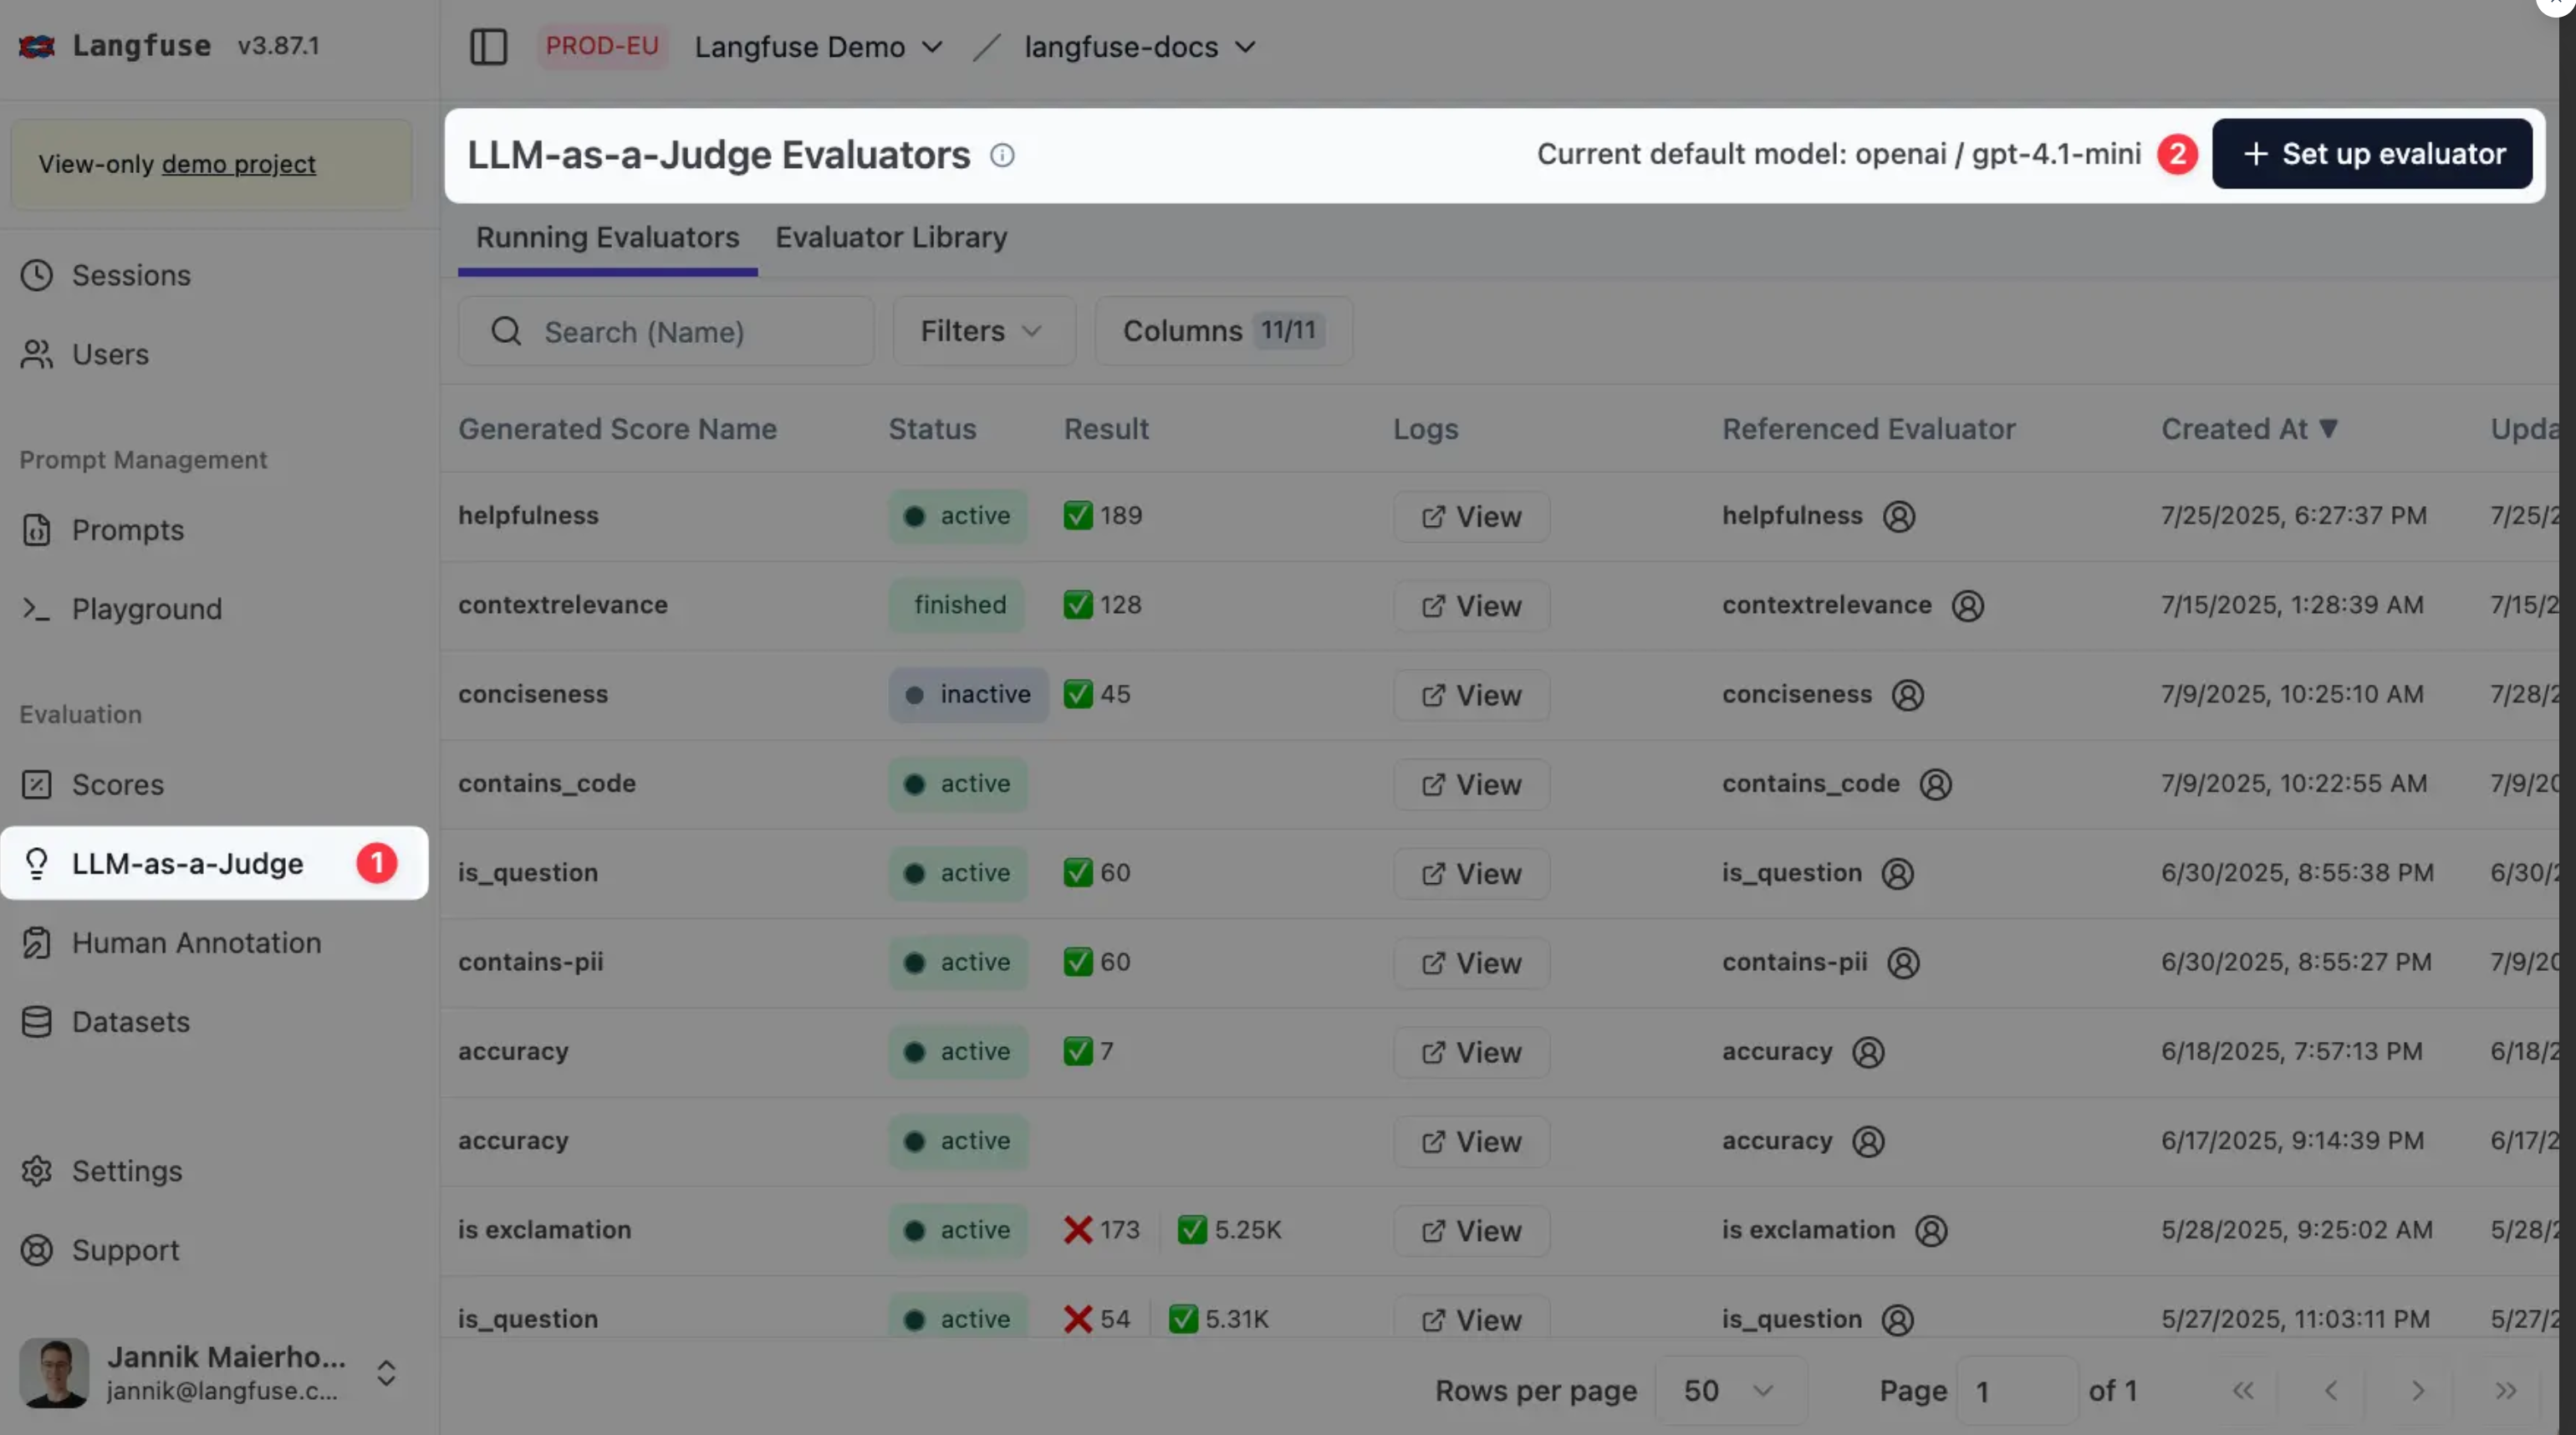Screen dimensions: 2576x1435
Task: Expand the Filters dropdown
Action: coord(982,331)
